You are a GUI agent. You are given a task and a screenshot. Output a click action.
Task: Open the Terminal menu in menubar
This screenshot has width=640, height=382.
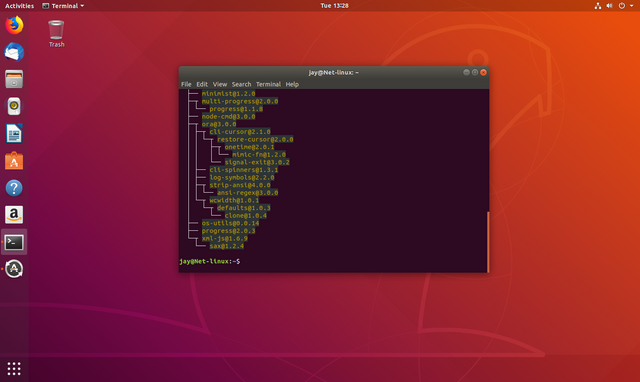click(x=268, y=84)
